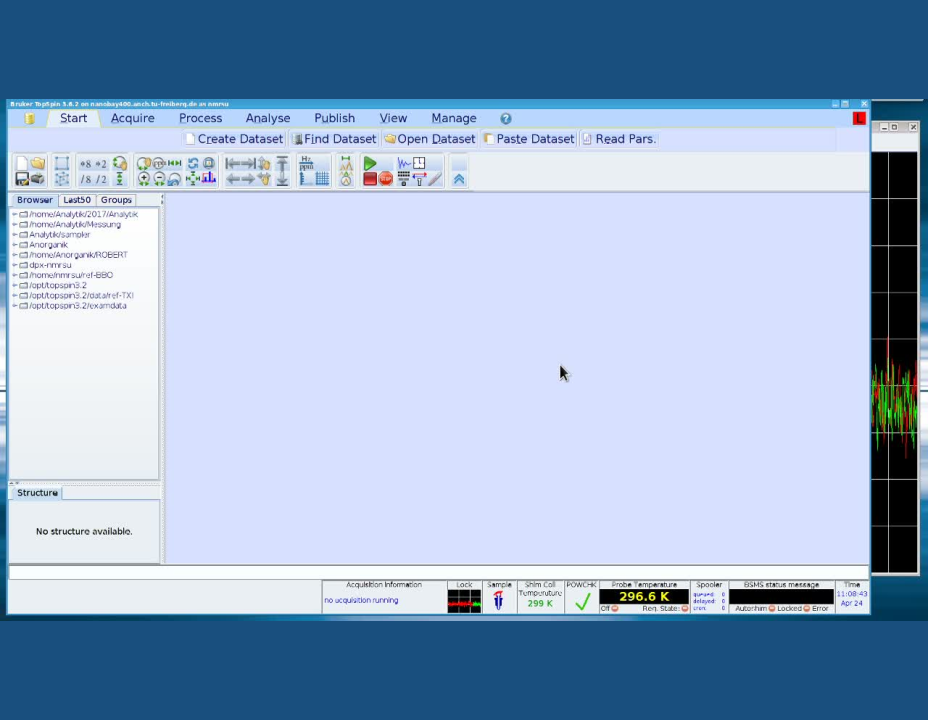Click the zoom out minus magnifier icon
The width and height of the screenshot is (928, 720).
(159, 179)
